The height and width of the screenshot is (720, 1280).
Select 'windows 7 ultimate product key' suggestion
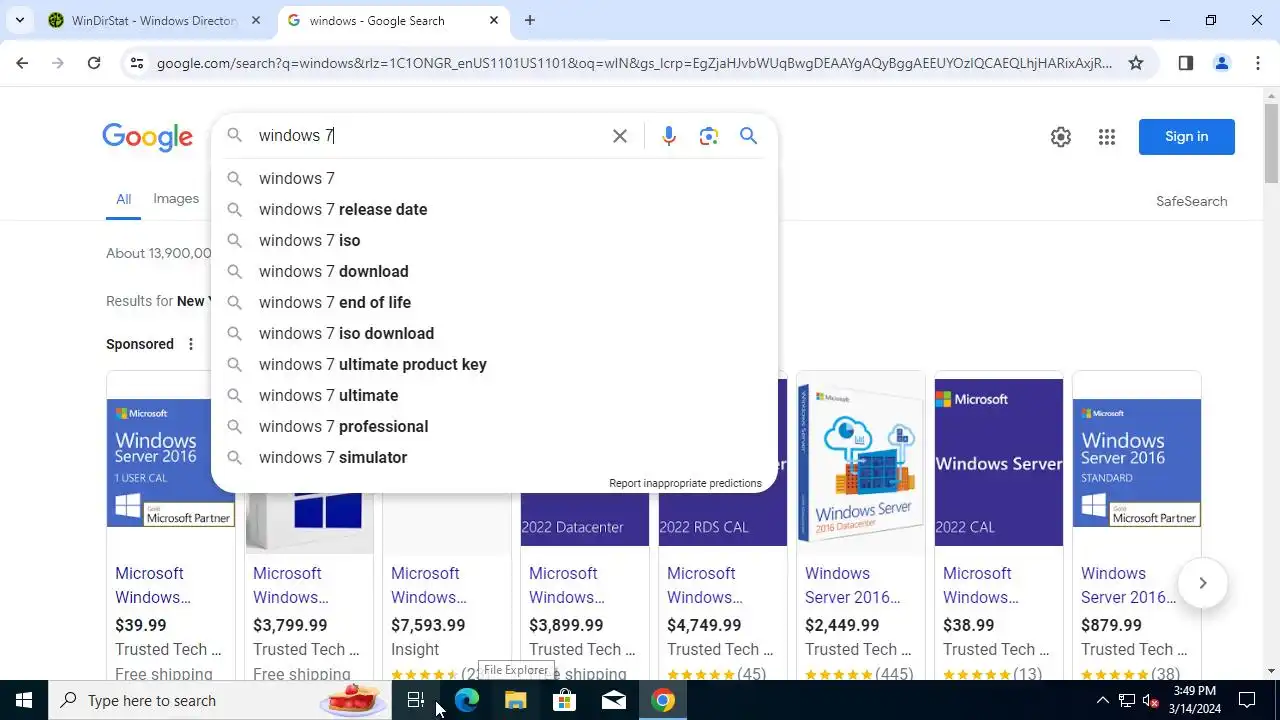495,364
